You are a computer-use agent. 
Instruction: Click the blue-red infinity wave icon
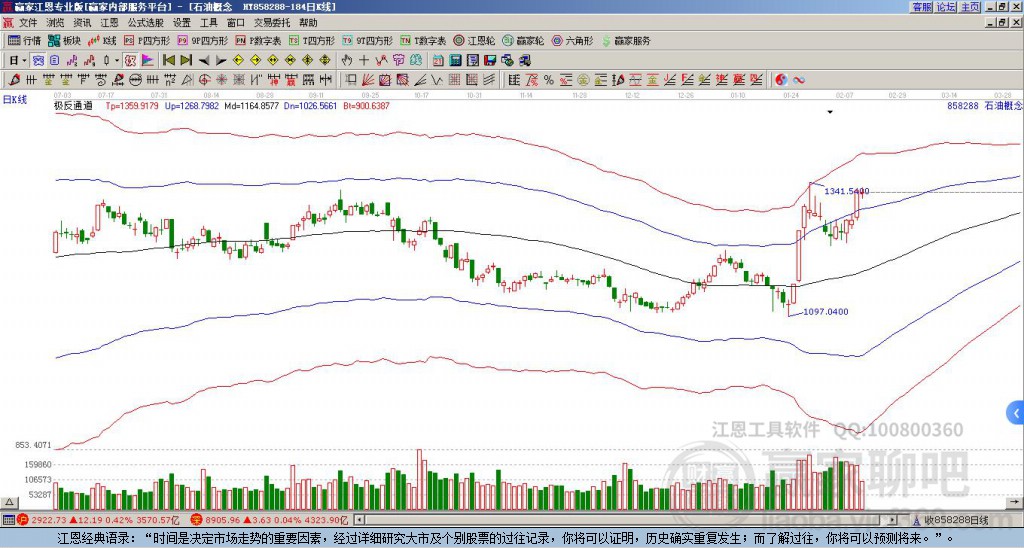[799, 80]
